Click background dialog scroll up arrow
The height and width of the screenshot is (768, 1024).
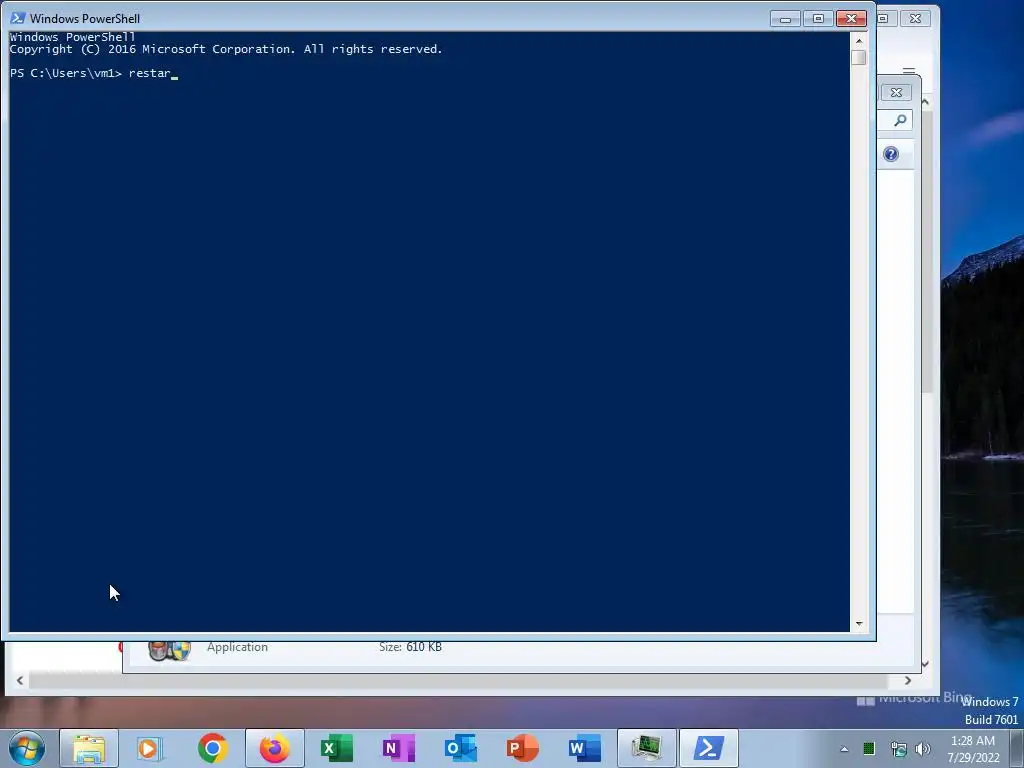coord(925,102)
